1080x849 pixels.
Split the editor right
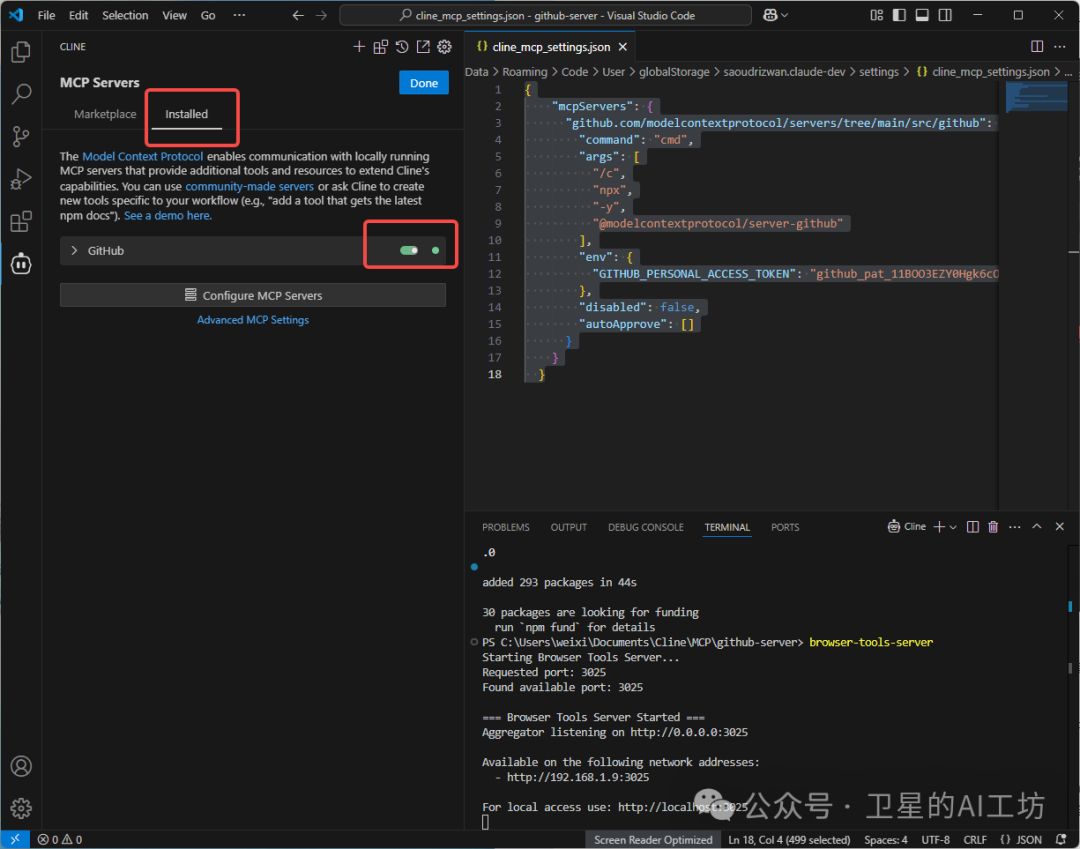(x=1037, y=46)
